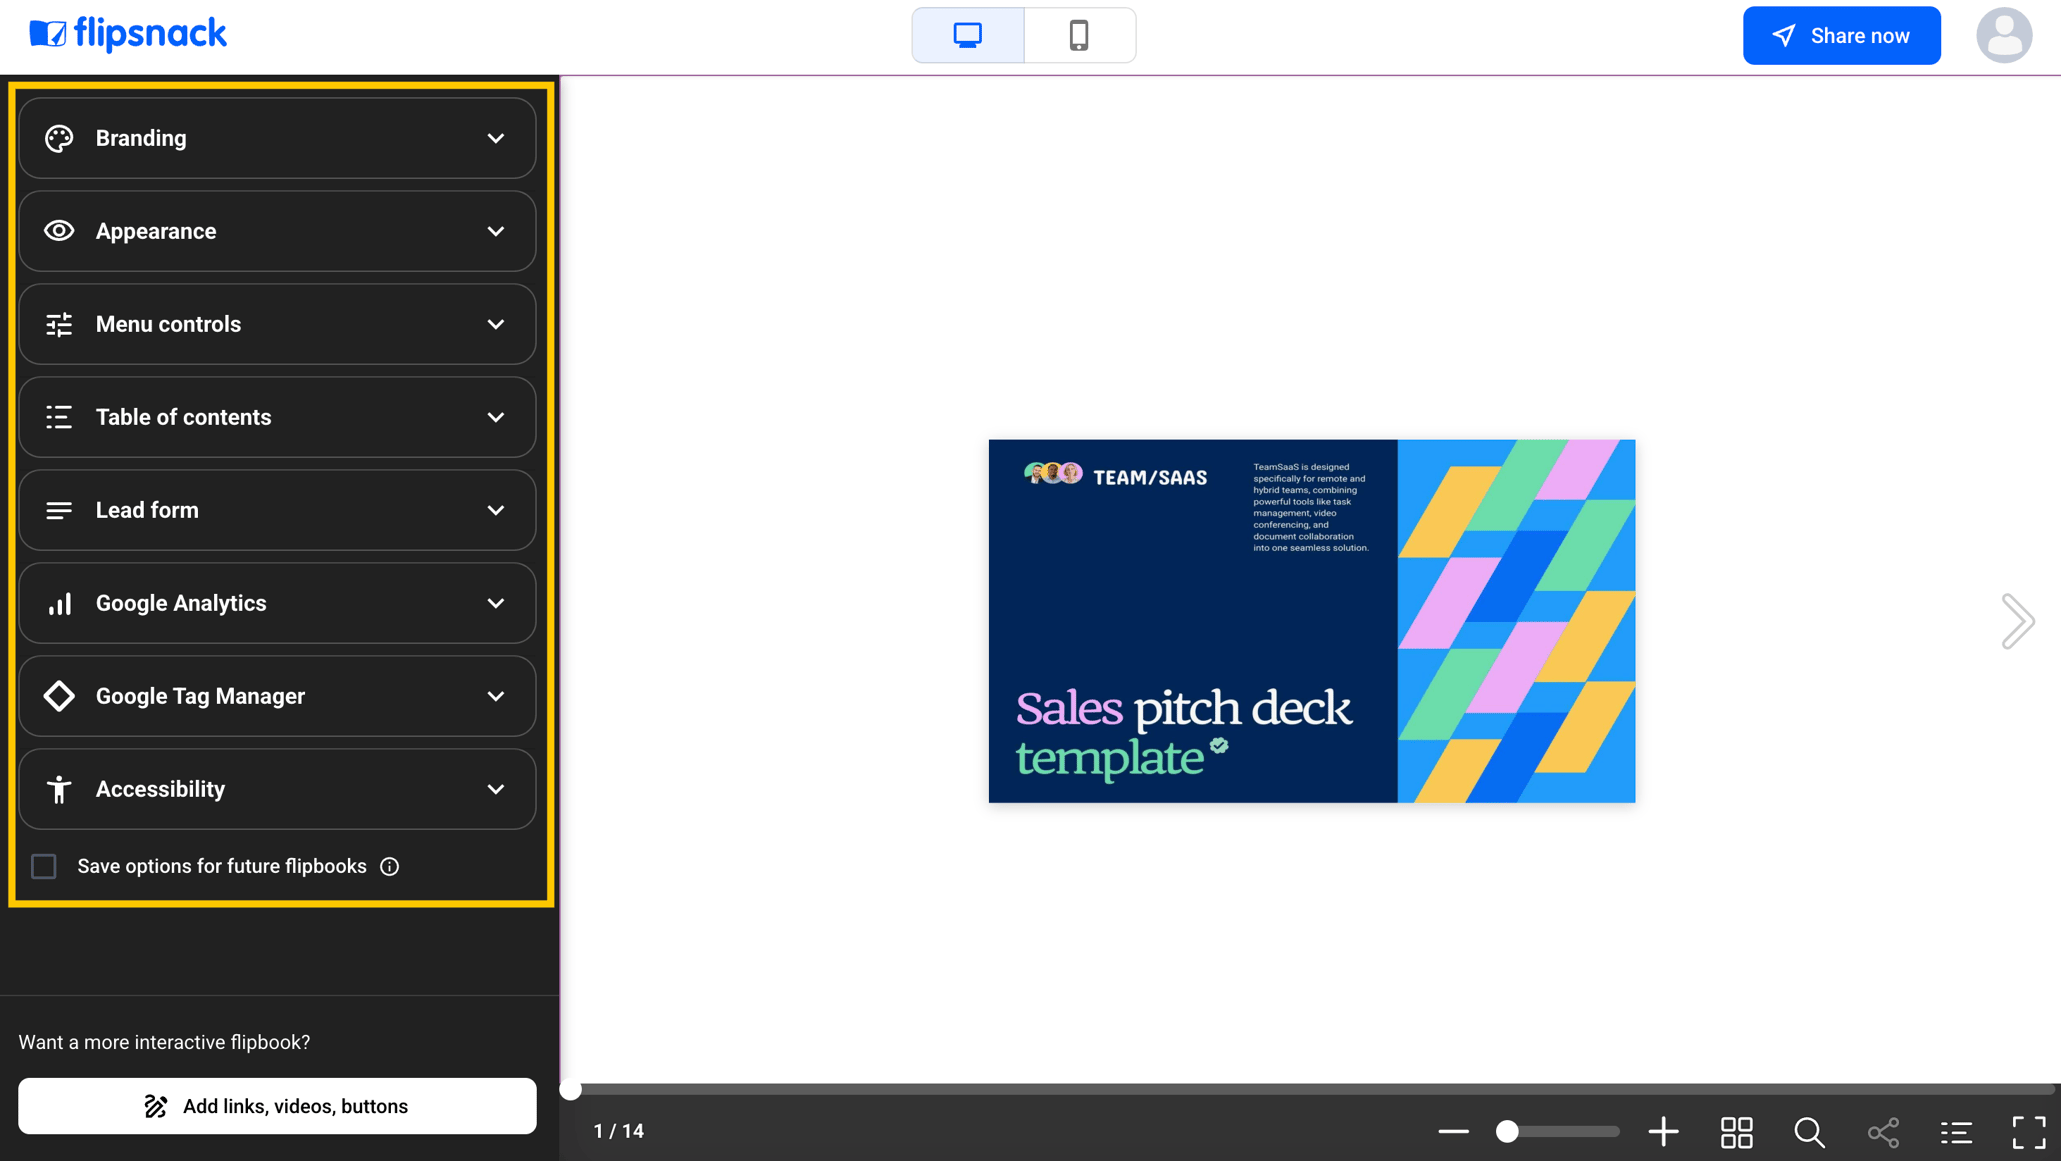Enable saving options for future flipbooks
This screenshot has width=2061, height=1161.
(44, 866)
